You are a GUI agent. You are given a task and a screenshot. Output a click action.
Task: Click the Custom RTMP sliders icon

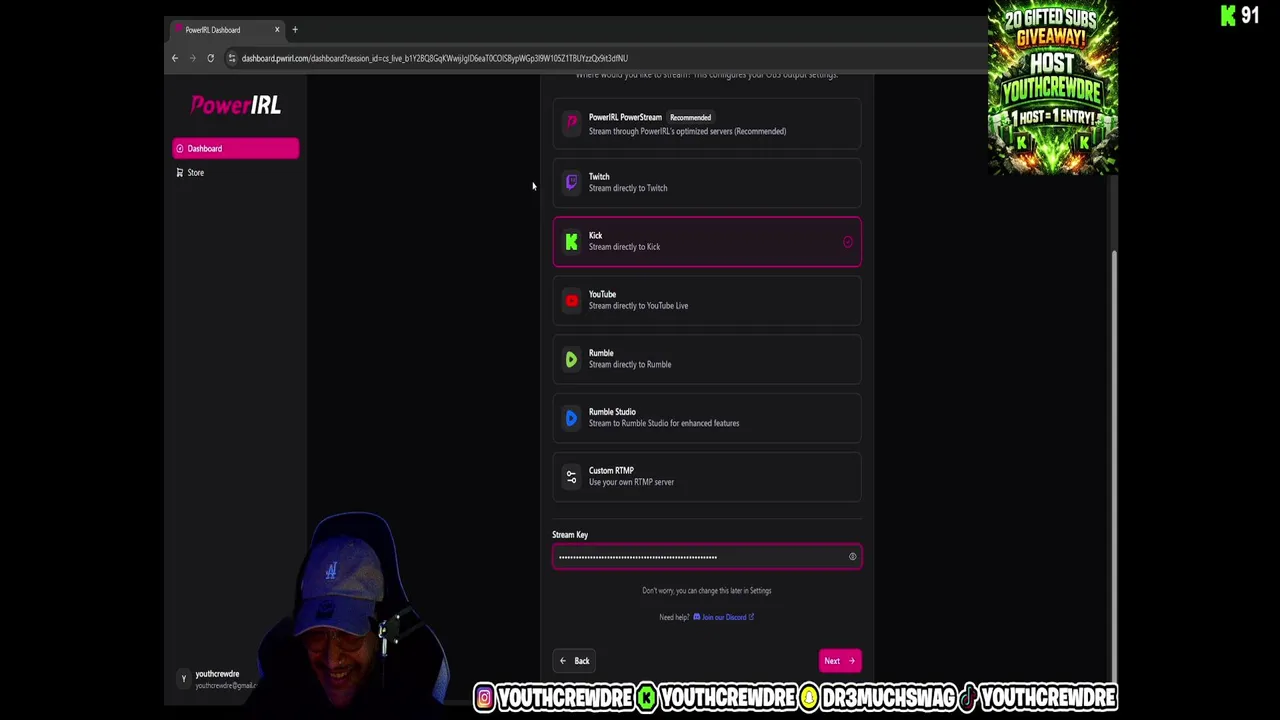click(x=571, y=477)
